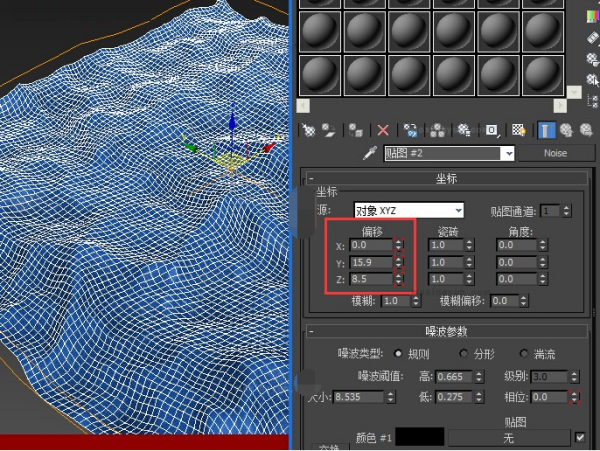Click the red X-axis gizmo arrow
Screen dimensions: 600x451
click(x=269, y=147)
